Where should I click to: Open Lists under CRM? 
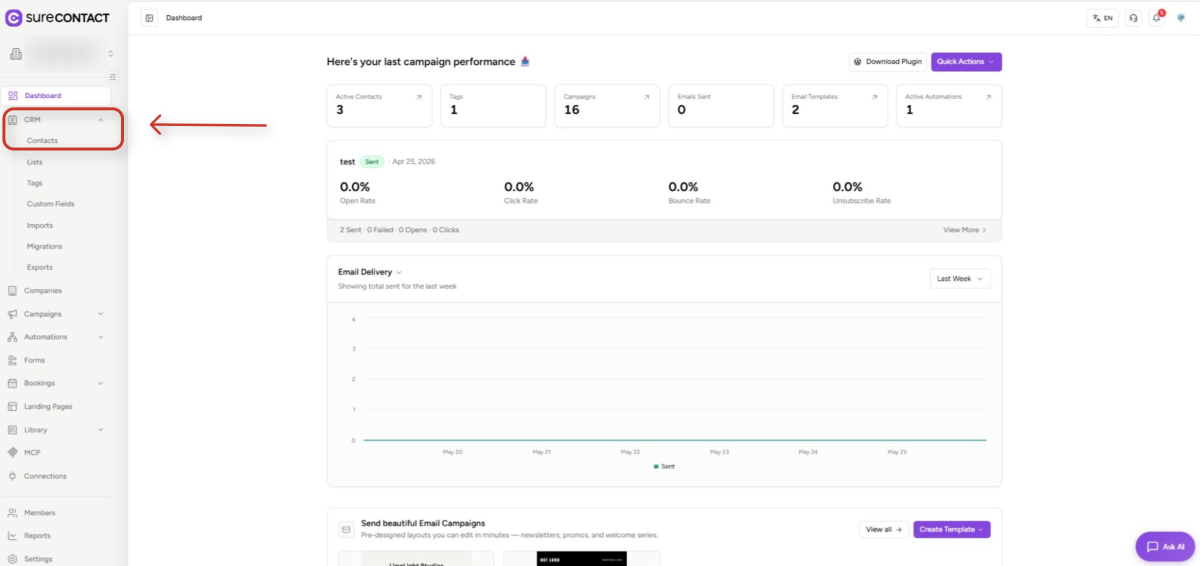tap(35, 162)
